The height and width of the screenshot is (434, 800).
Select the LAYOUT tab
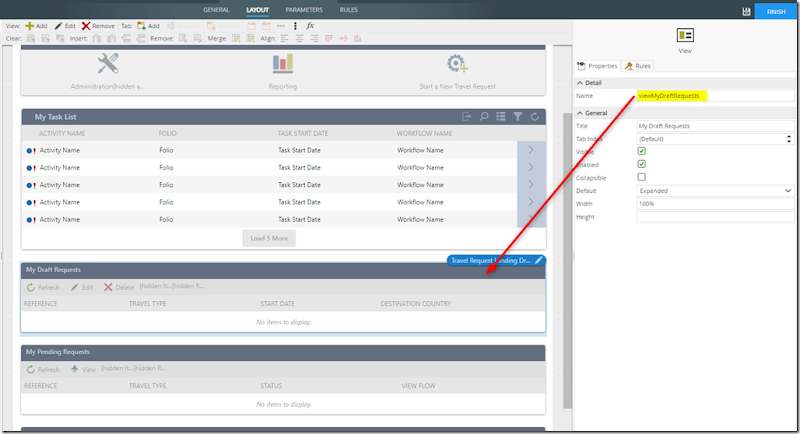pyautogui.click(x=257, y=10)
